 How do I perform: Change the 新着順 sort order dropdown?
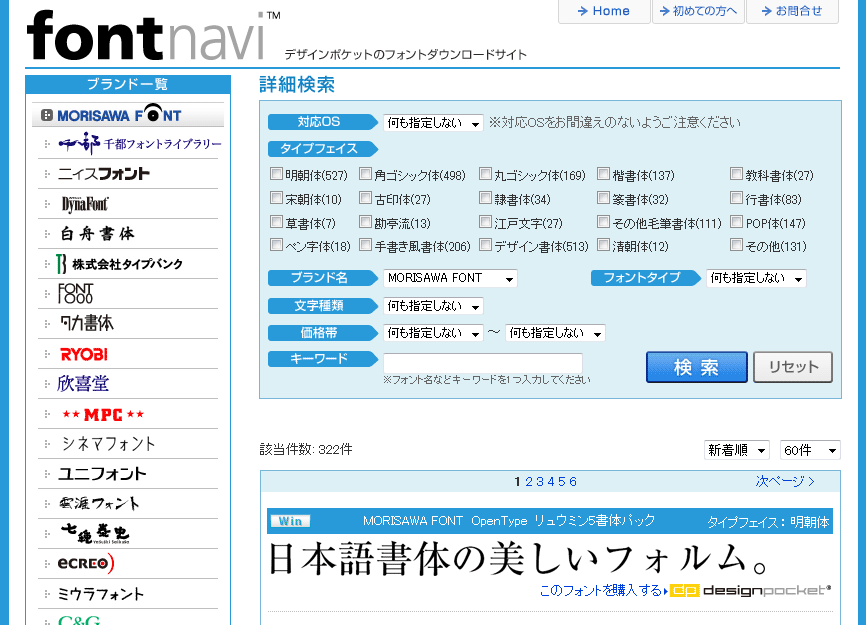click(x=737, y=451)
